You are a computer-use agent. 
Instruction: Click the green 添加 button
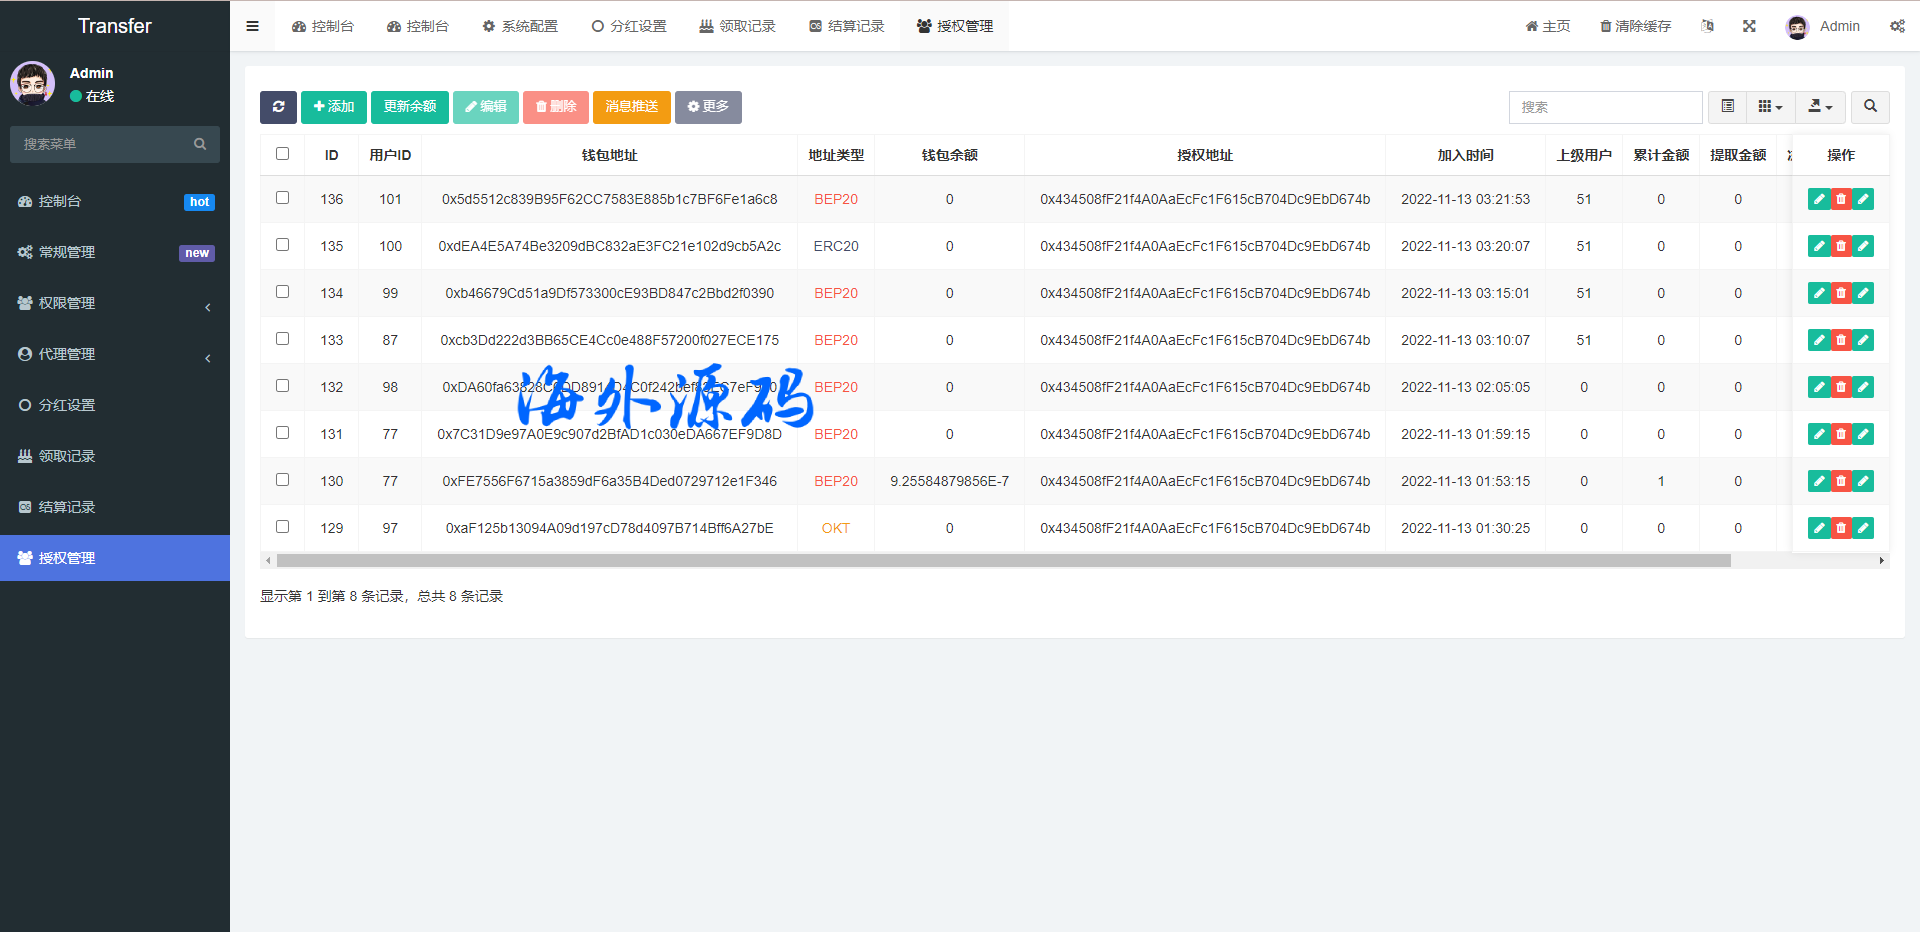[x=334, y=107]
